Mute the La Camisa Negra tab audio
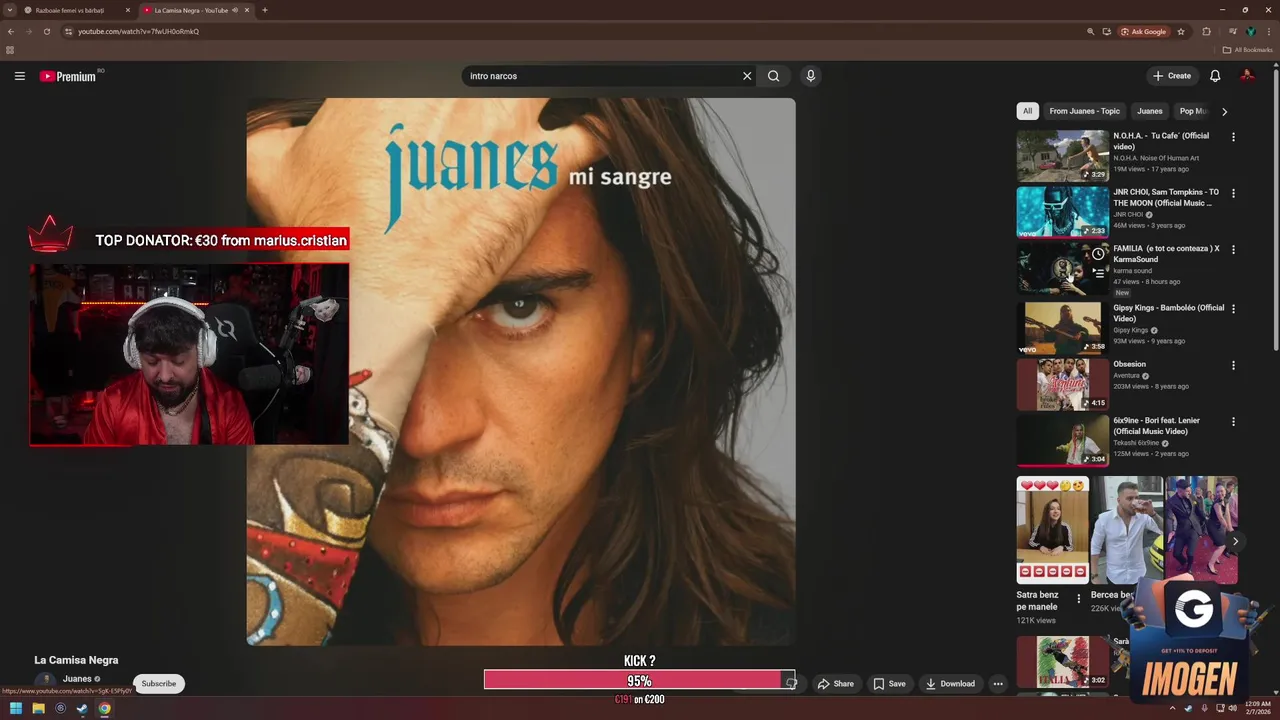Image resolution: width=1280 pixels, height=720 pixels. pos(235,10)
